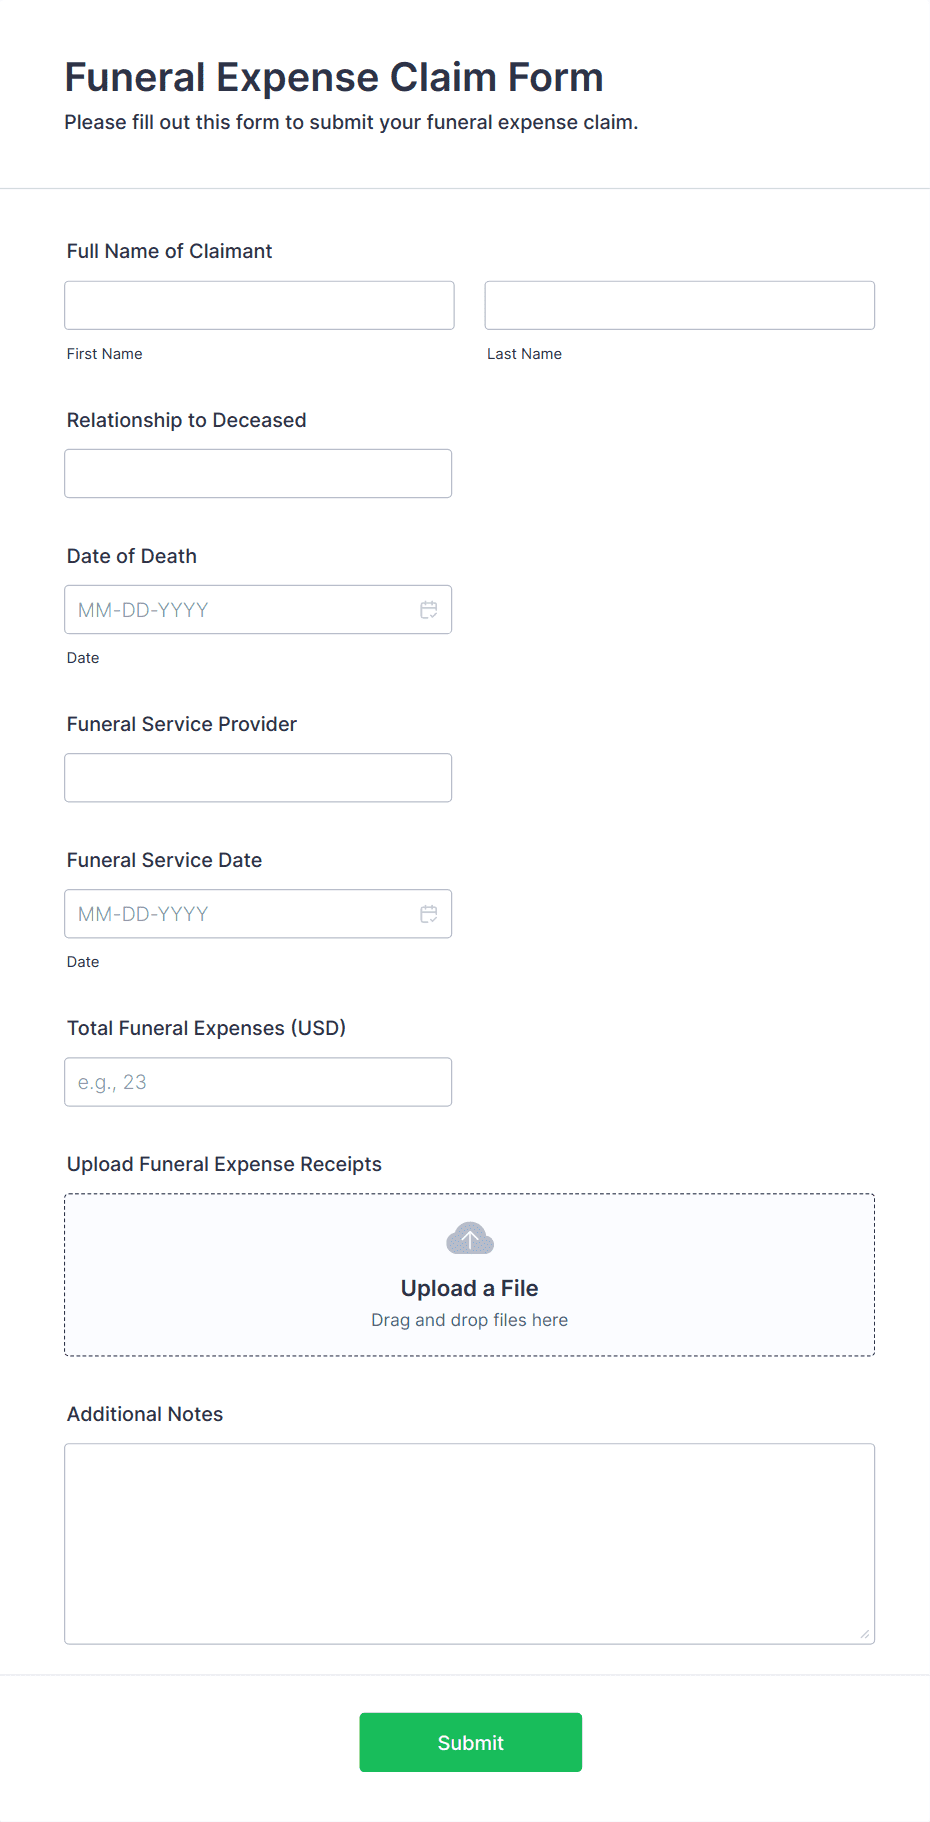The image size is (930, 1822).
Task: Click the cloud upload icon
Action: click(470, 1239)
